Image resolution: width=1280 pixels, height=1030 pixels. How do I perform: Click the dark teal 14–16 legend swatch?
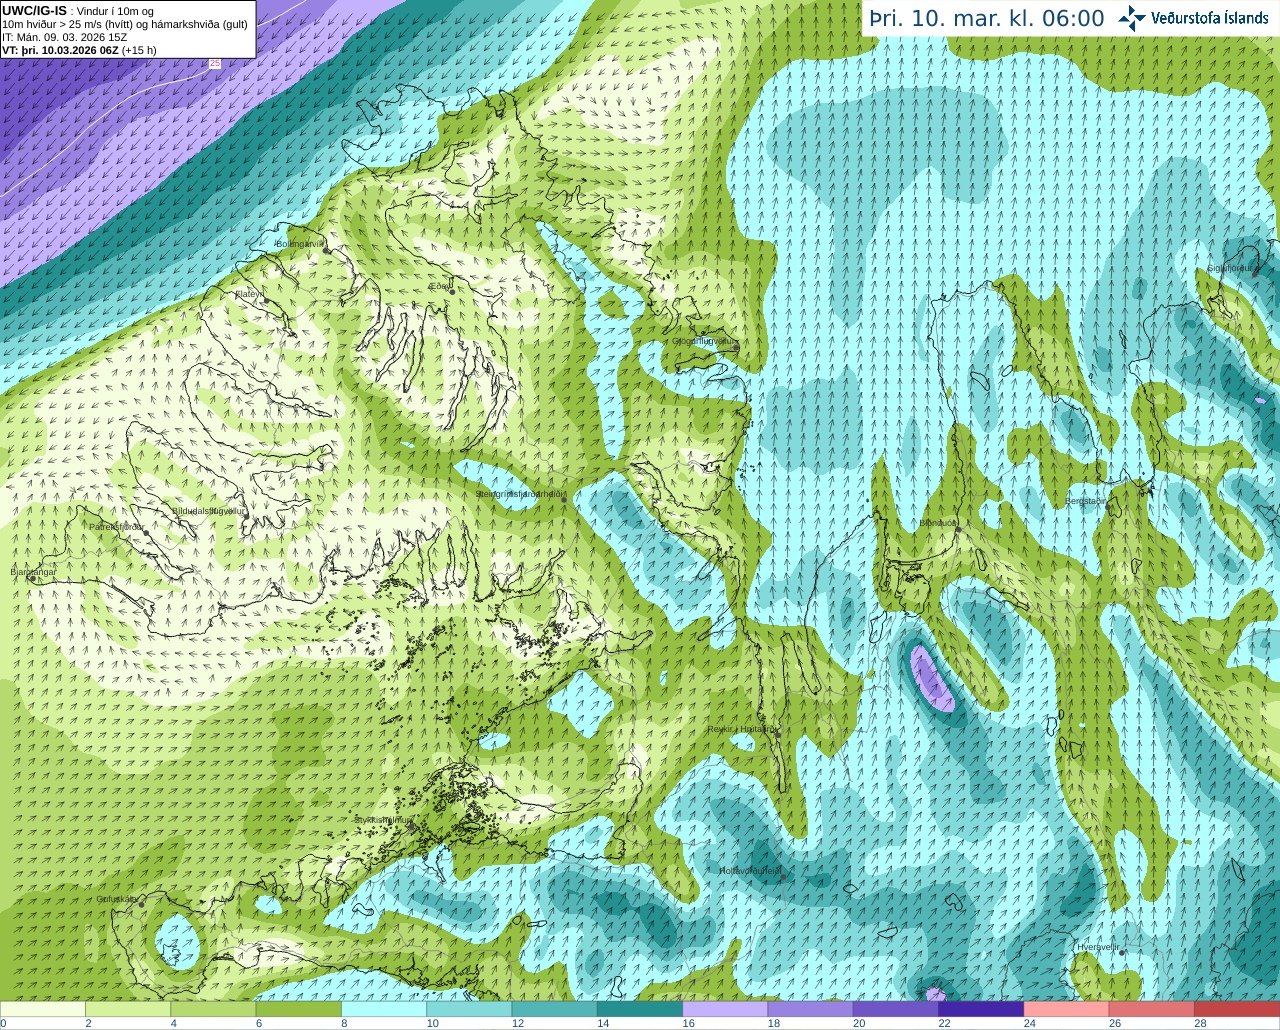pos(640,1009)
